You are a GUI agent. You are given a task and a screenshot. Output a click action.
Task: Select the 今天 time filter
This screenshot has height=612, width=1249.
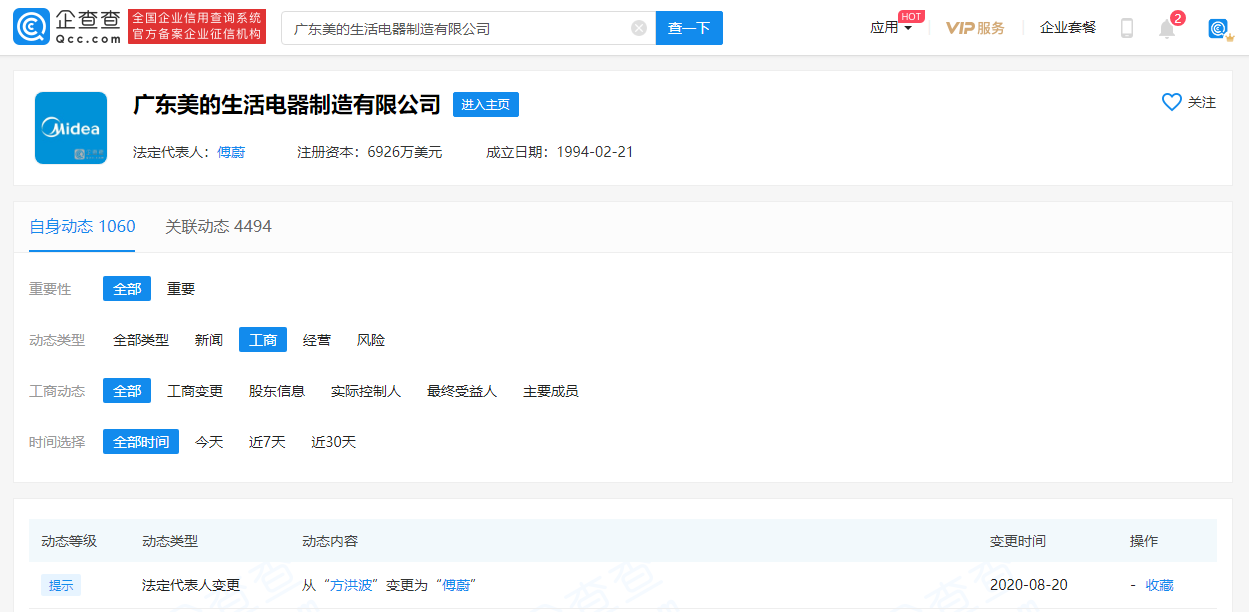click(208, 441)
